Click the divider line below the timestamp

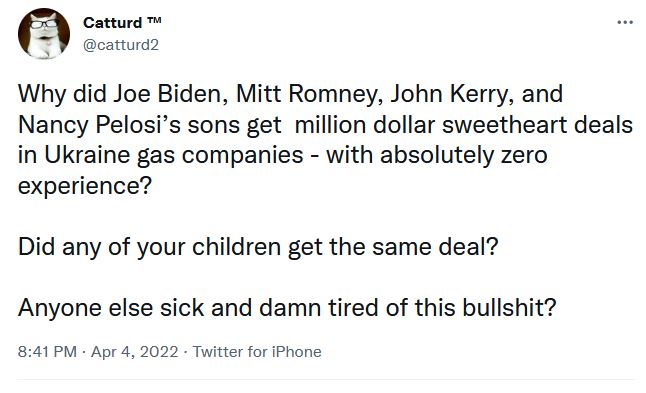point(325,379)
